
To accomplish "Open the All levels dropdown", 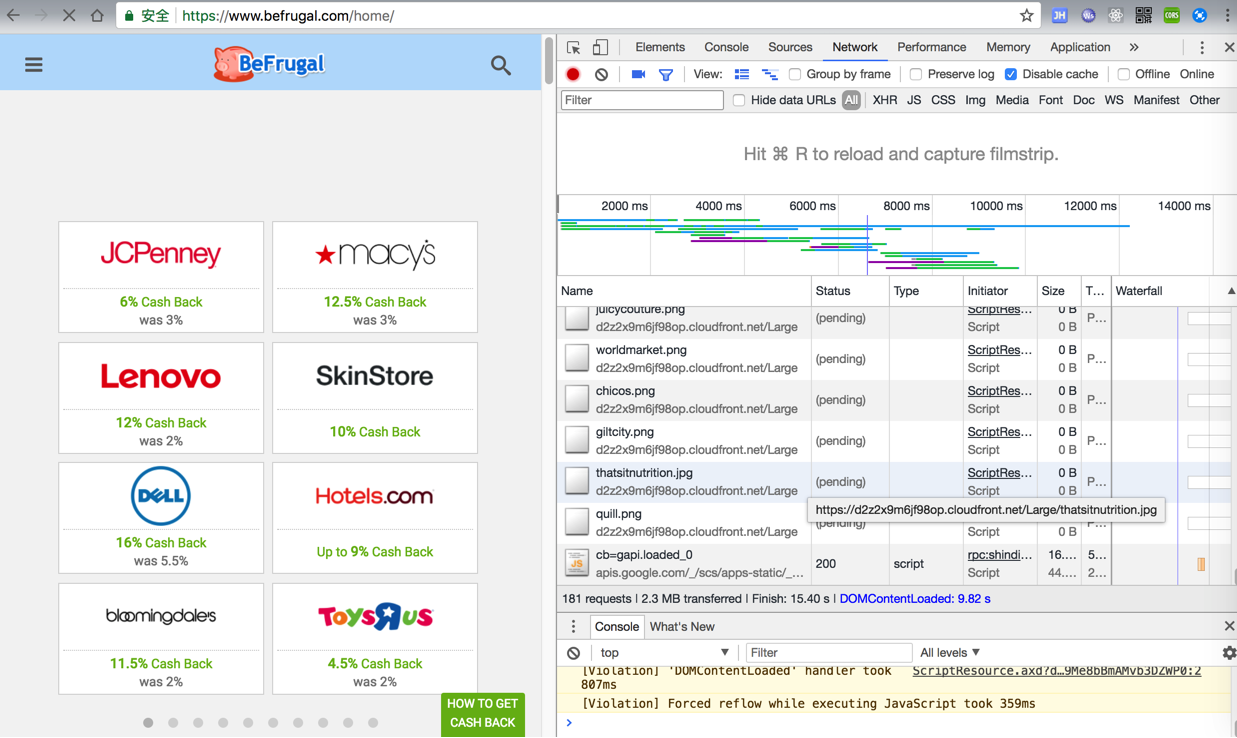I will (x=950, y=653).
